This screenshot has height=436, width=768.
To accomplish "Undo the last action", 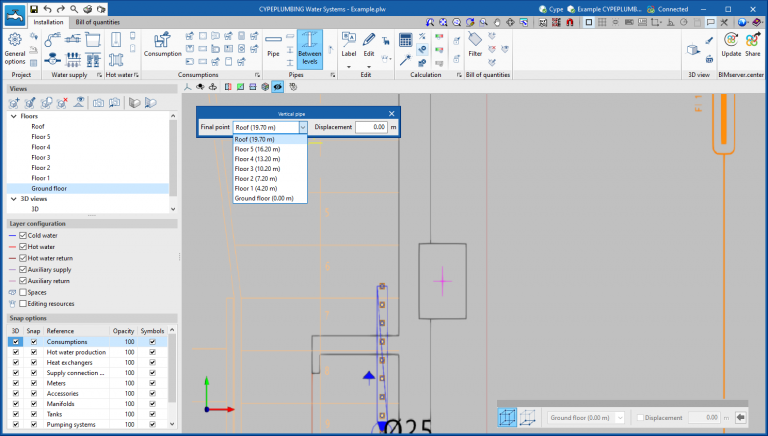I will point(47,9).
